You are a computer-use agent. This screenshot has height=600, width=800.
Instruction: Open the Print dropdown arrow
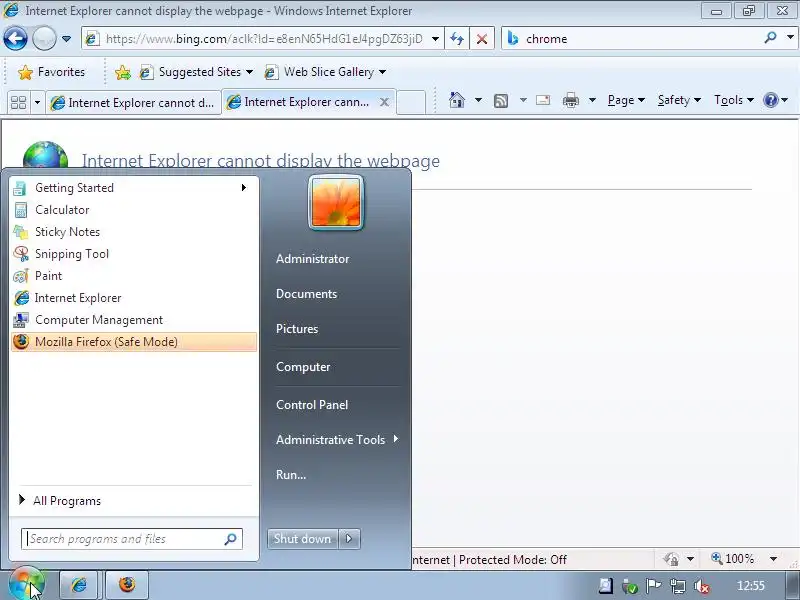592,100
